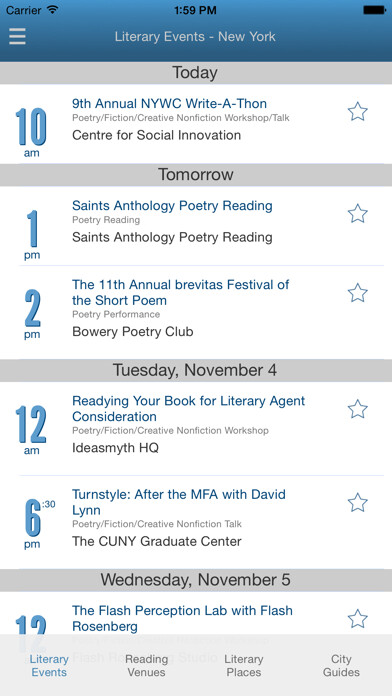The image size is (392, 696).
Task: Open 9th Annual NYWC Write-A-Thon event
Action: click(x=170, y=104)
